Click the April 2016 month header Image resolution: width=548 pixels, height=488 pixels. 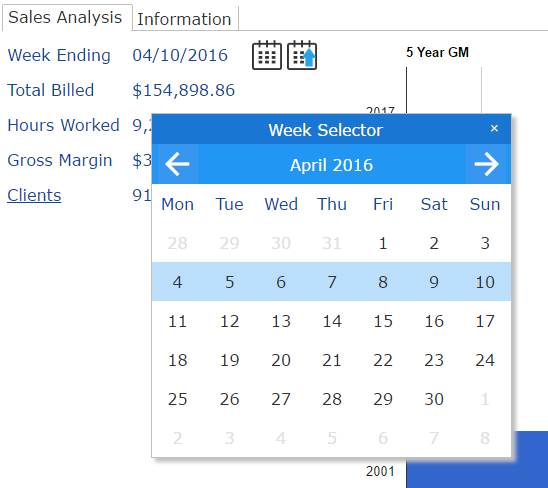click(331, 165)
